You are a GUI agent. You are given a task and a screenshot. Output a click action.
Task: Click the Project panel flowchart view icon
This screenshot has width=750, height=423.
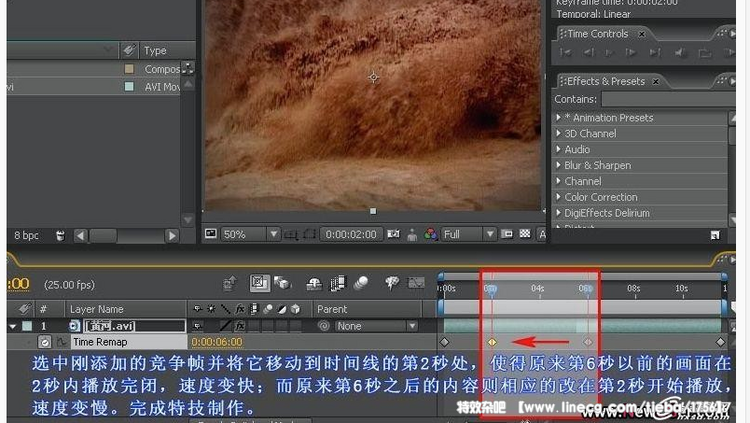tap(188, 68)
